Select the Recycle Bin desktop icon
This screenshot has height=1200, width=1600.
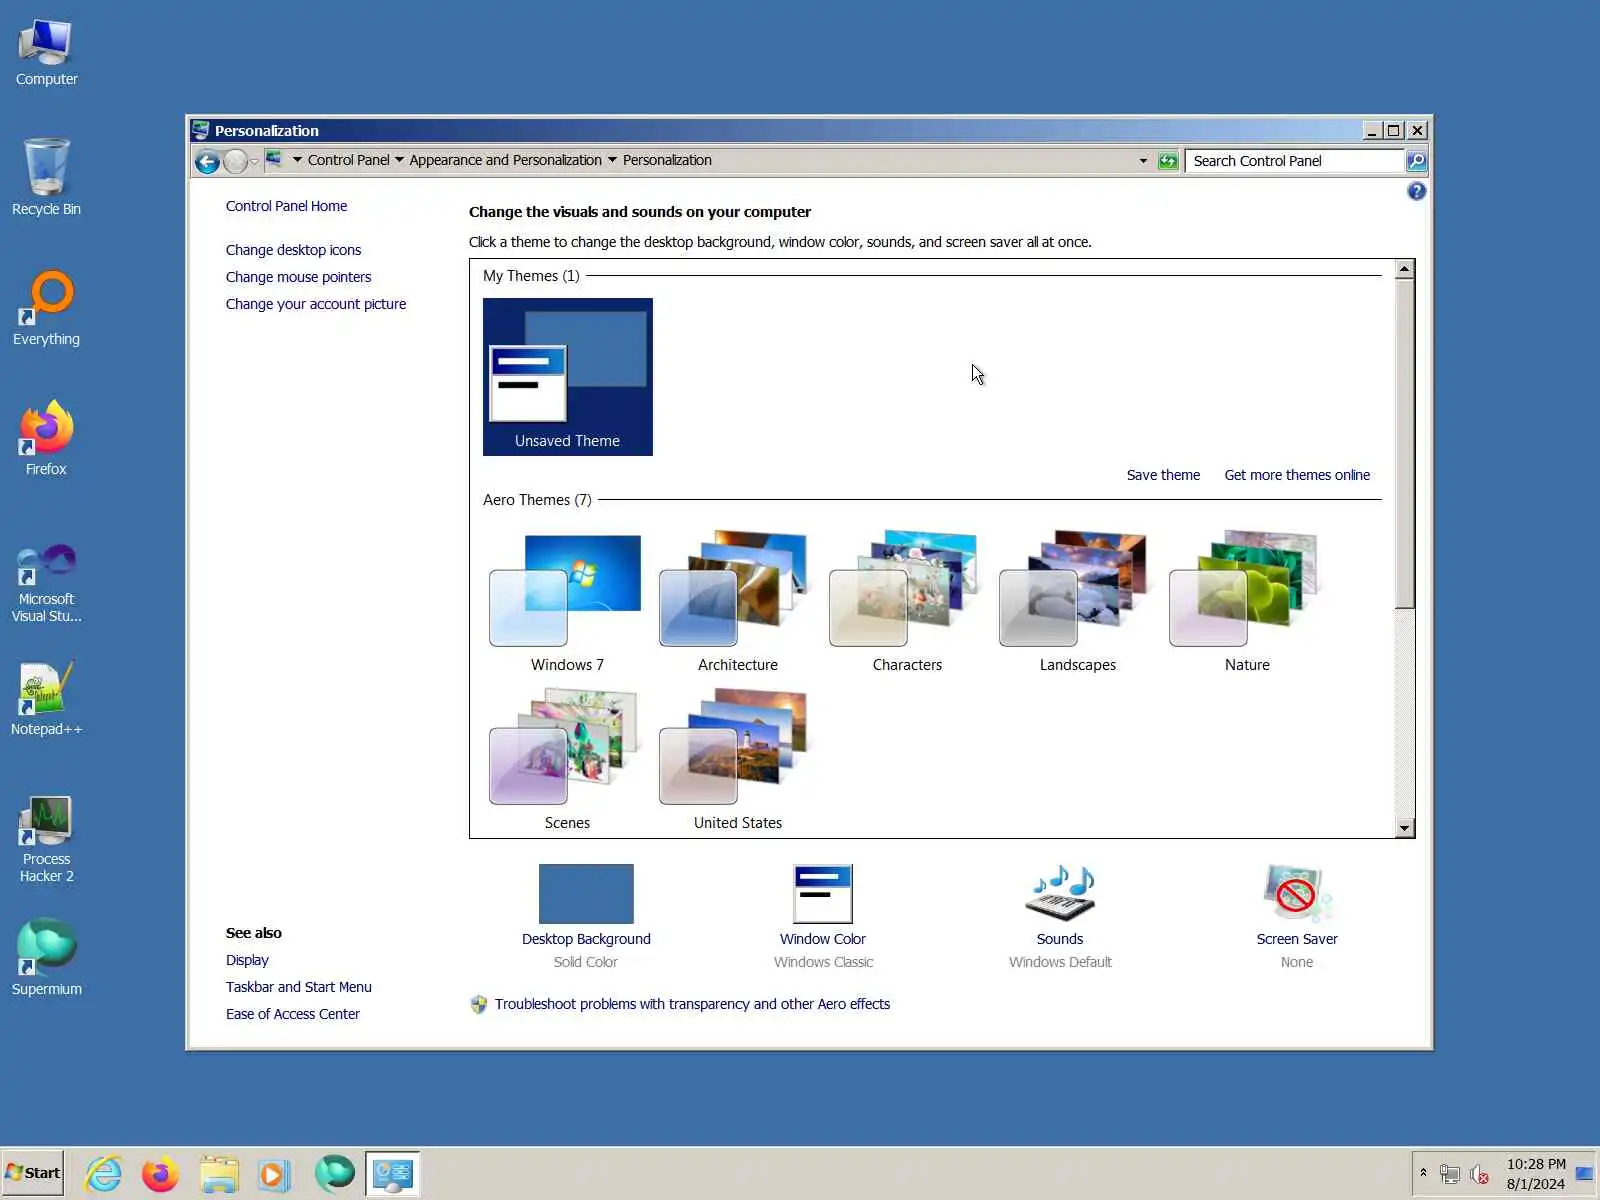click(x=46, y=177)
